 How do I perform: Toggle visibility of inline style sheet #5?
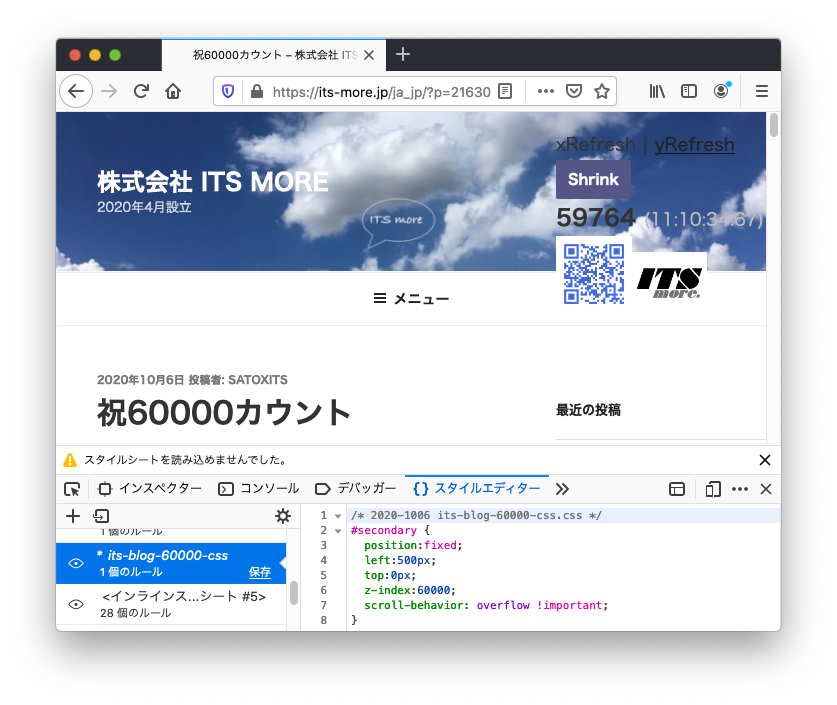(x=76, y=604)
